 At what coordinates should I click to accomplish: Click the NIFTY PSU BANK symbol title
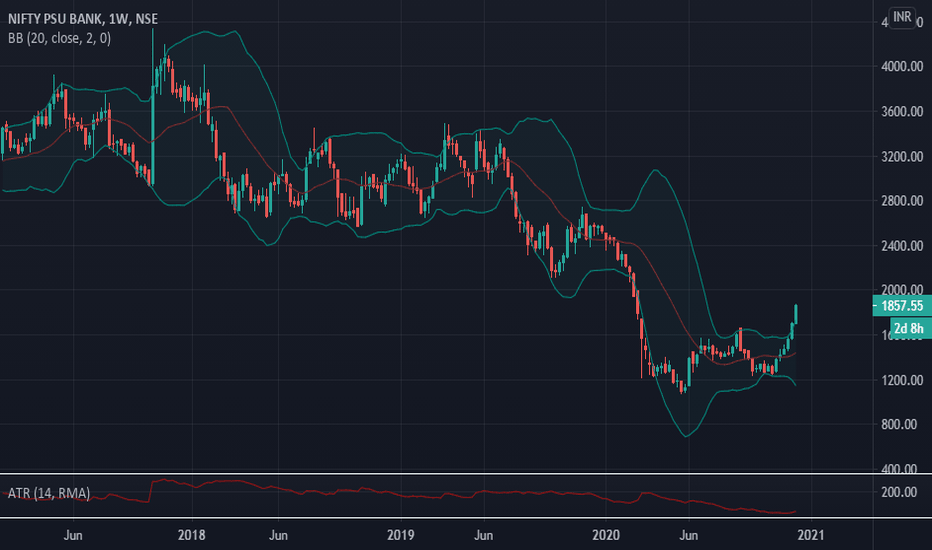point(83,19)
